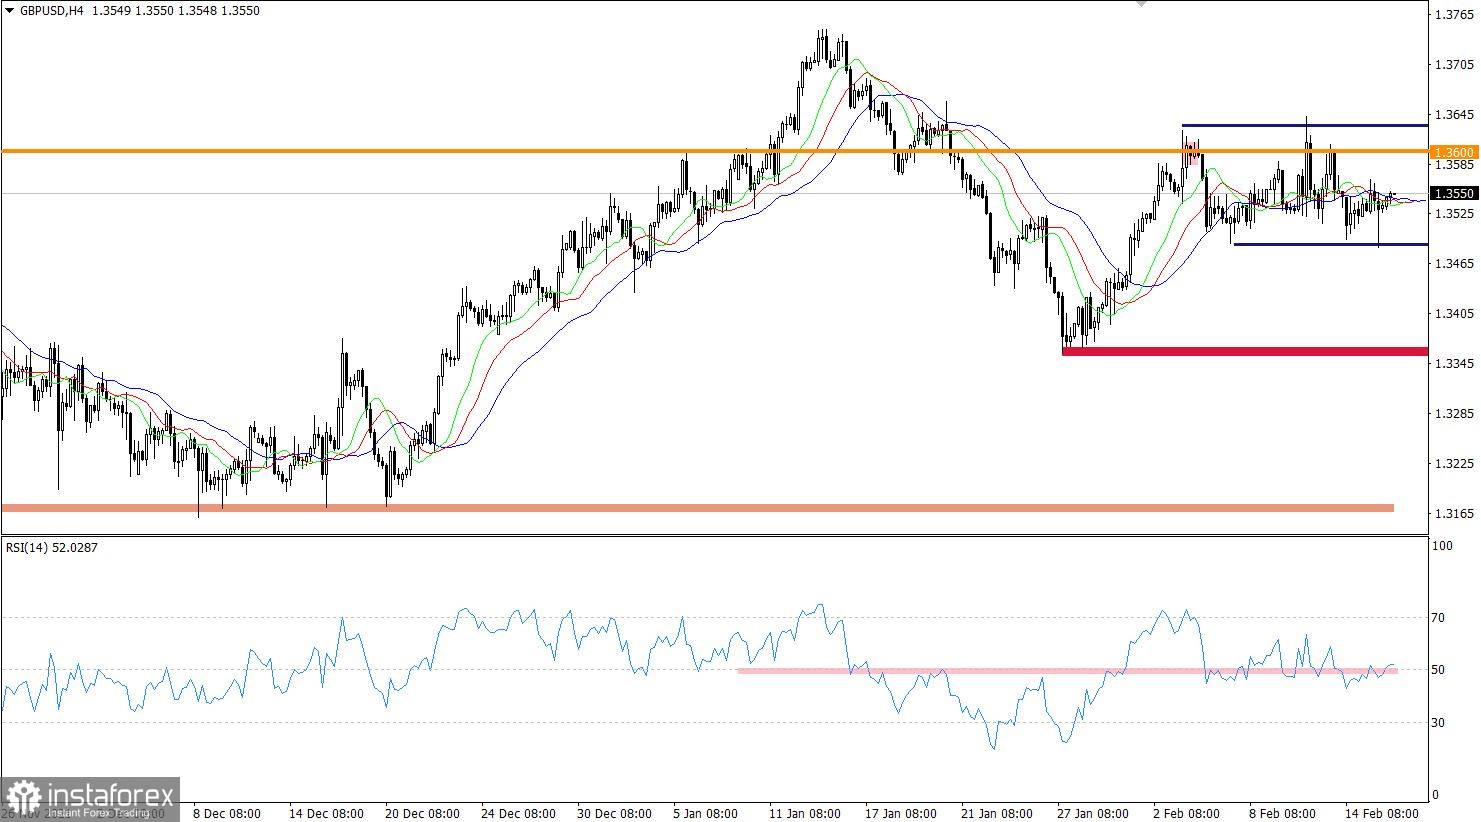Image resolution: width=1481 pixels, height=822 pixels.
Task: Click the 1.3465 price axis label
Action: (1453, 263)
